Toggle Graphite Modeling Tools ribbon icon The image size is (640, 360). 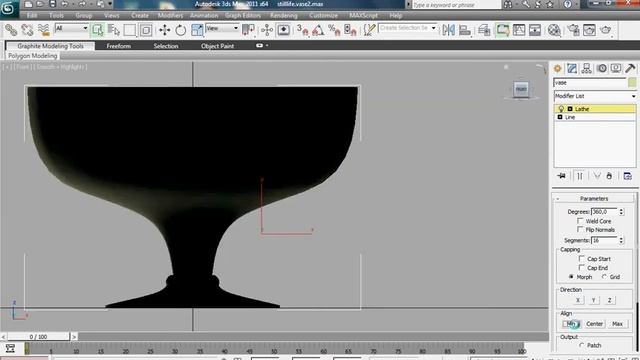(502, 30)
